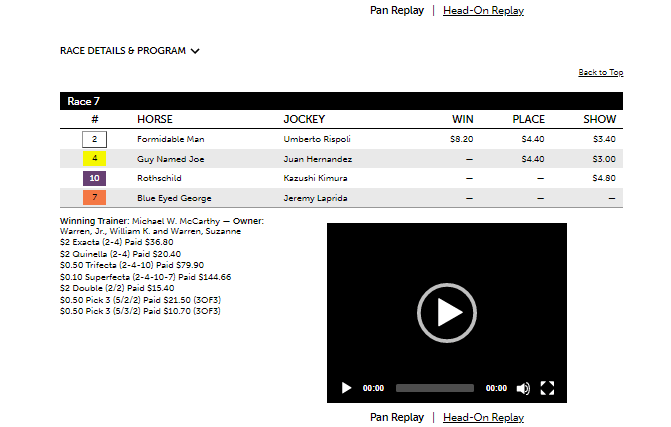The height and width of the screenshot is (427, 671).
Task: Click the orange number 7 badge
Action: (94, 198)
